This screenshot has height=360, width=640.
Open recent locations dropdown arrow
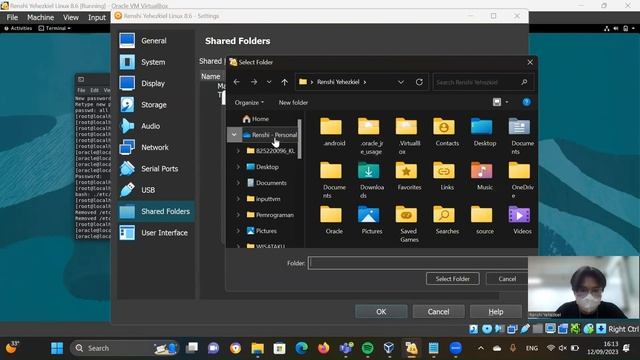click(x=269, y=82)
